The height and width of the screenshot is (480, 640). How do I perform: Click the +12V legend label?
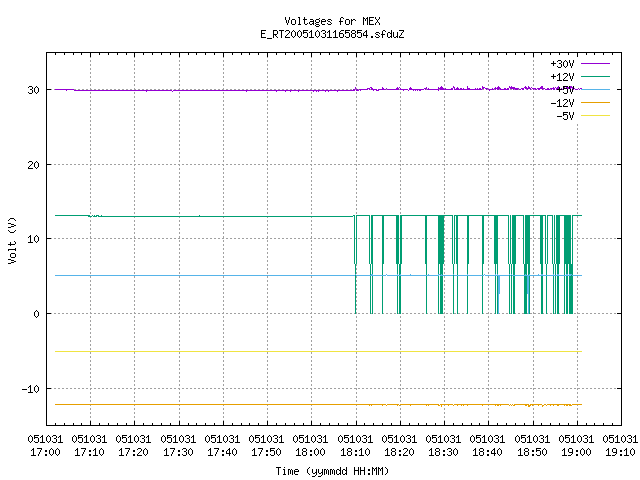point(562,77)
